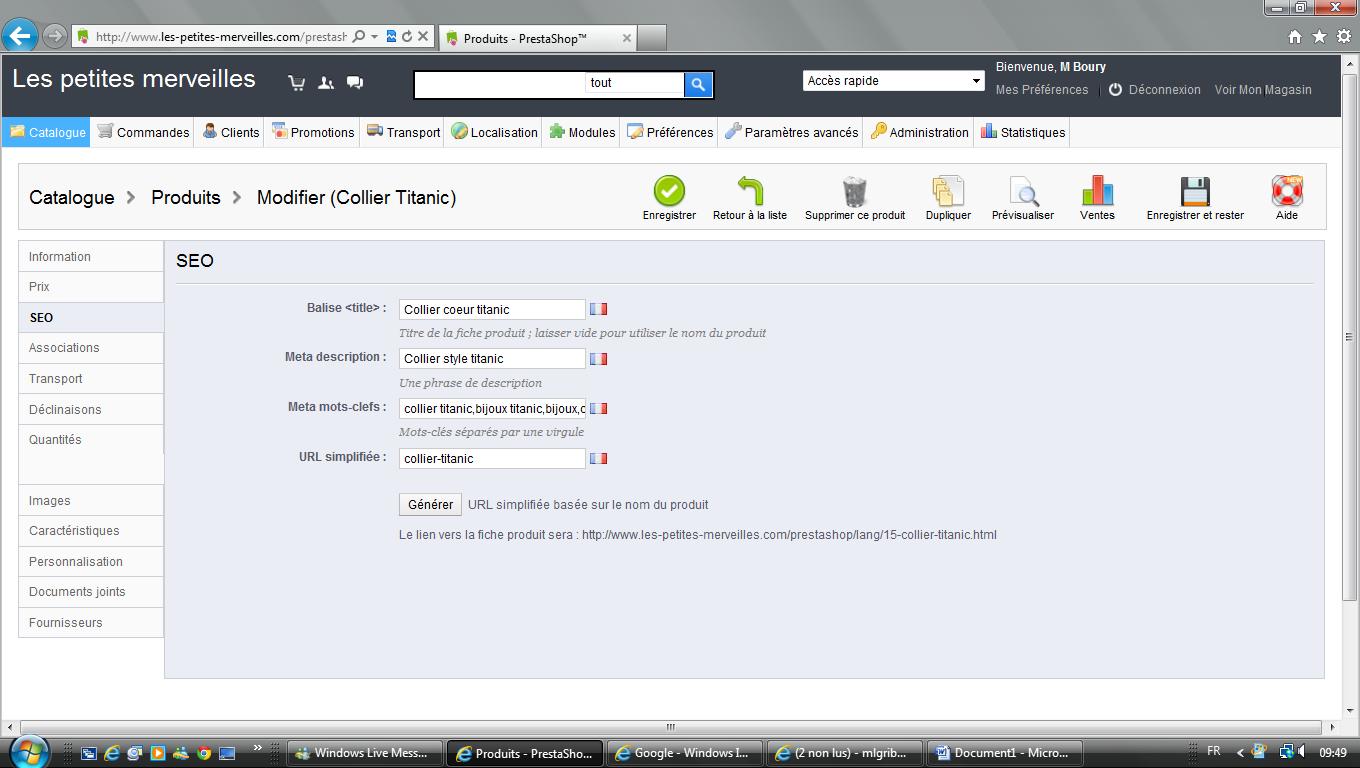This screenshot has height=768, width=1360.
Task: Click French flag next to Meta mots-clefs
Action: 598,408
